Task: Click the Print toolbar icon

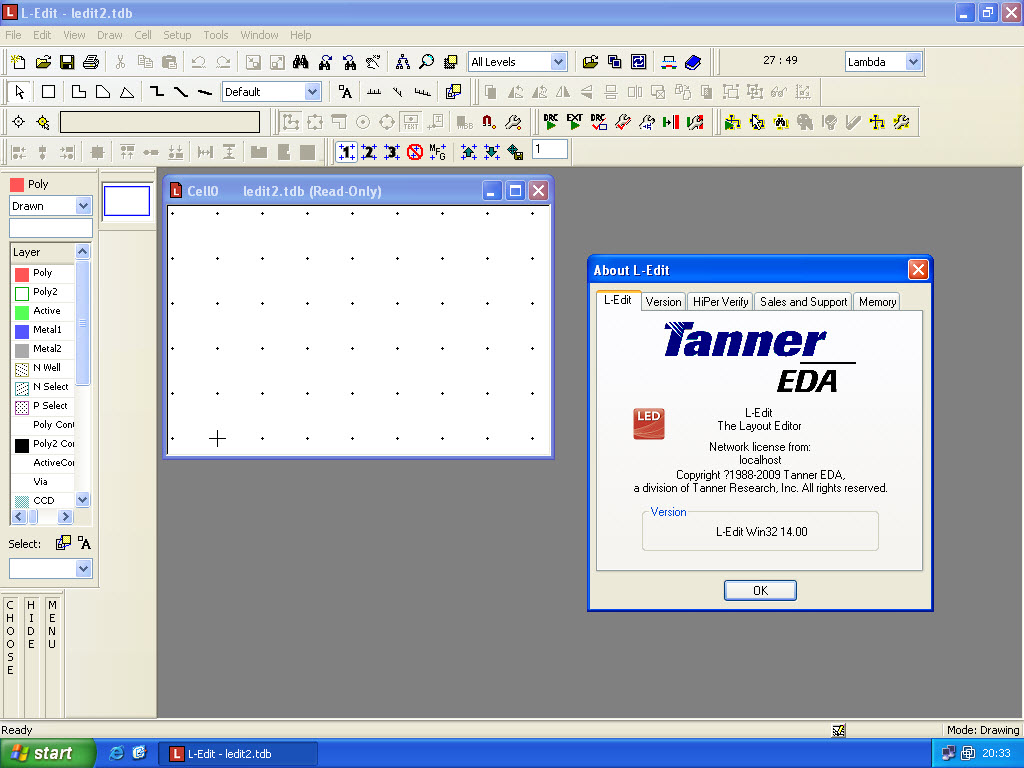Action: (x=91, y=62)
